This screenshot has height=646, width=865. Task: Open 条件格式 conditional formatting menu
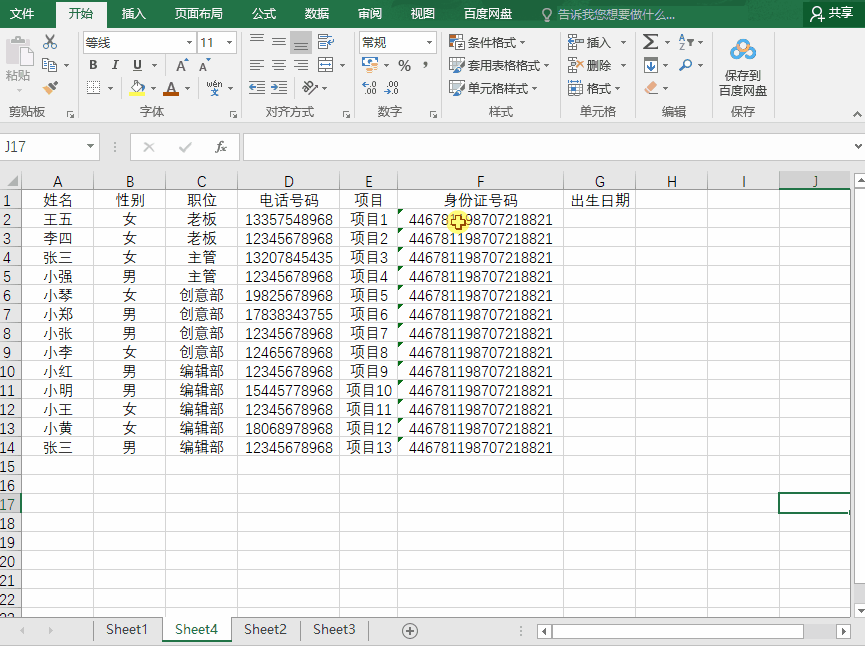[x=487, y=42]
